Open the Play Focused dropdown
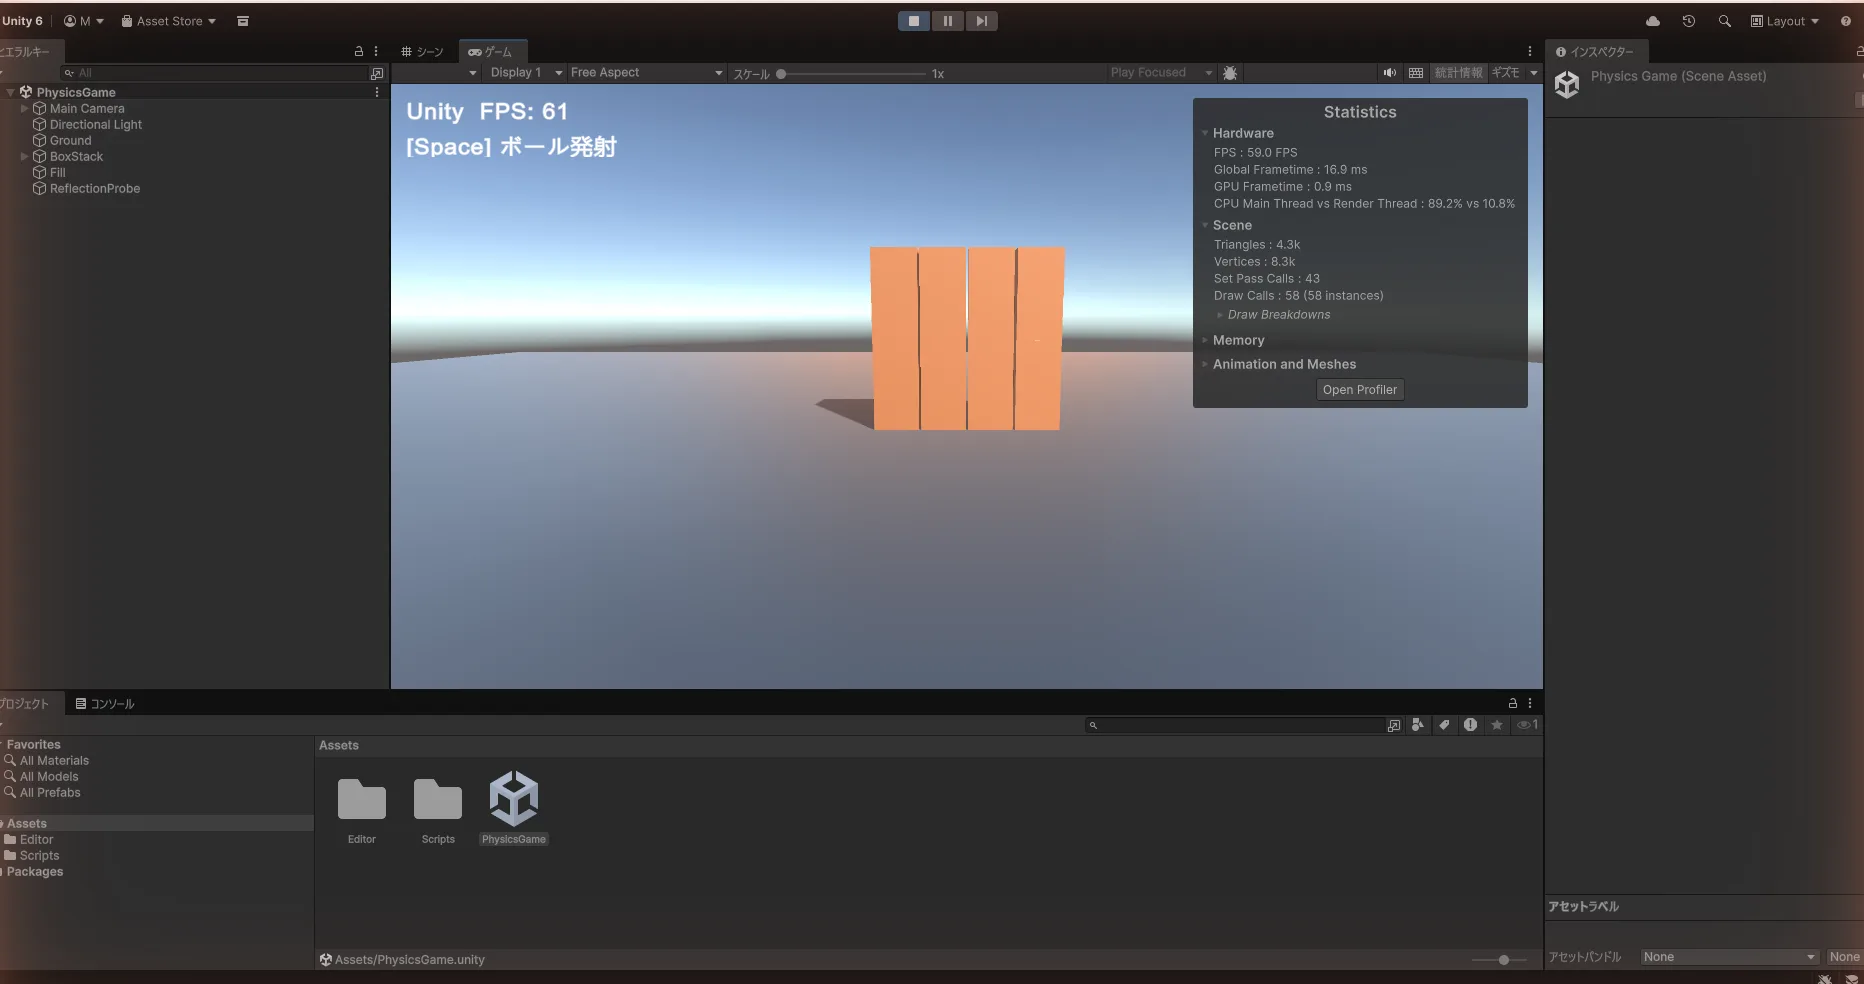 1160,73
